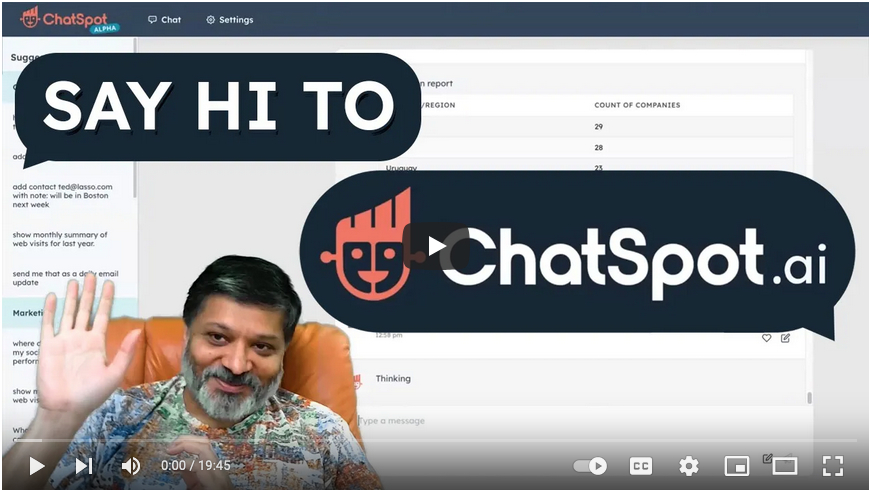The image size is (869, 490).
Task: Toggle the autoplay switch
Action: click(590, 466)
